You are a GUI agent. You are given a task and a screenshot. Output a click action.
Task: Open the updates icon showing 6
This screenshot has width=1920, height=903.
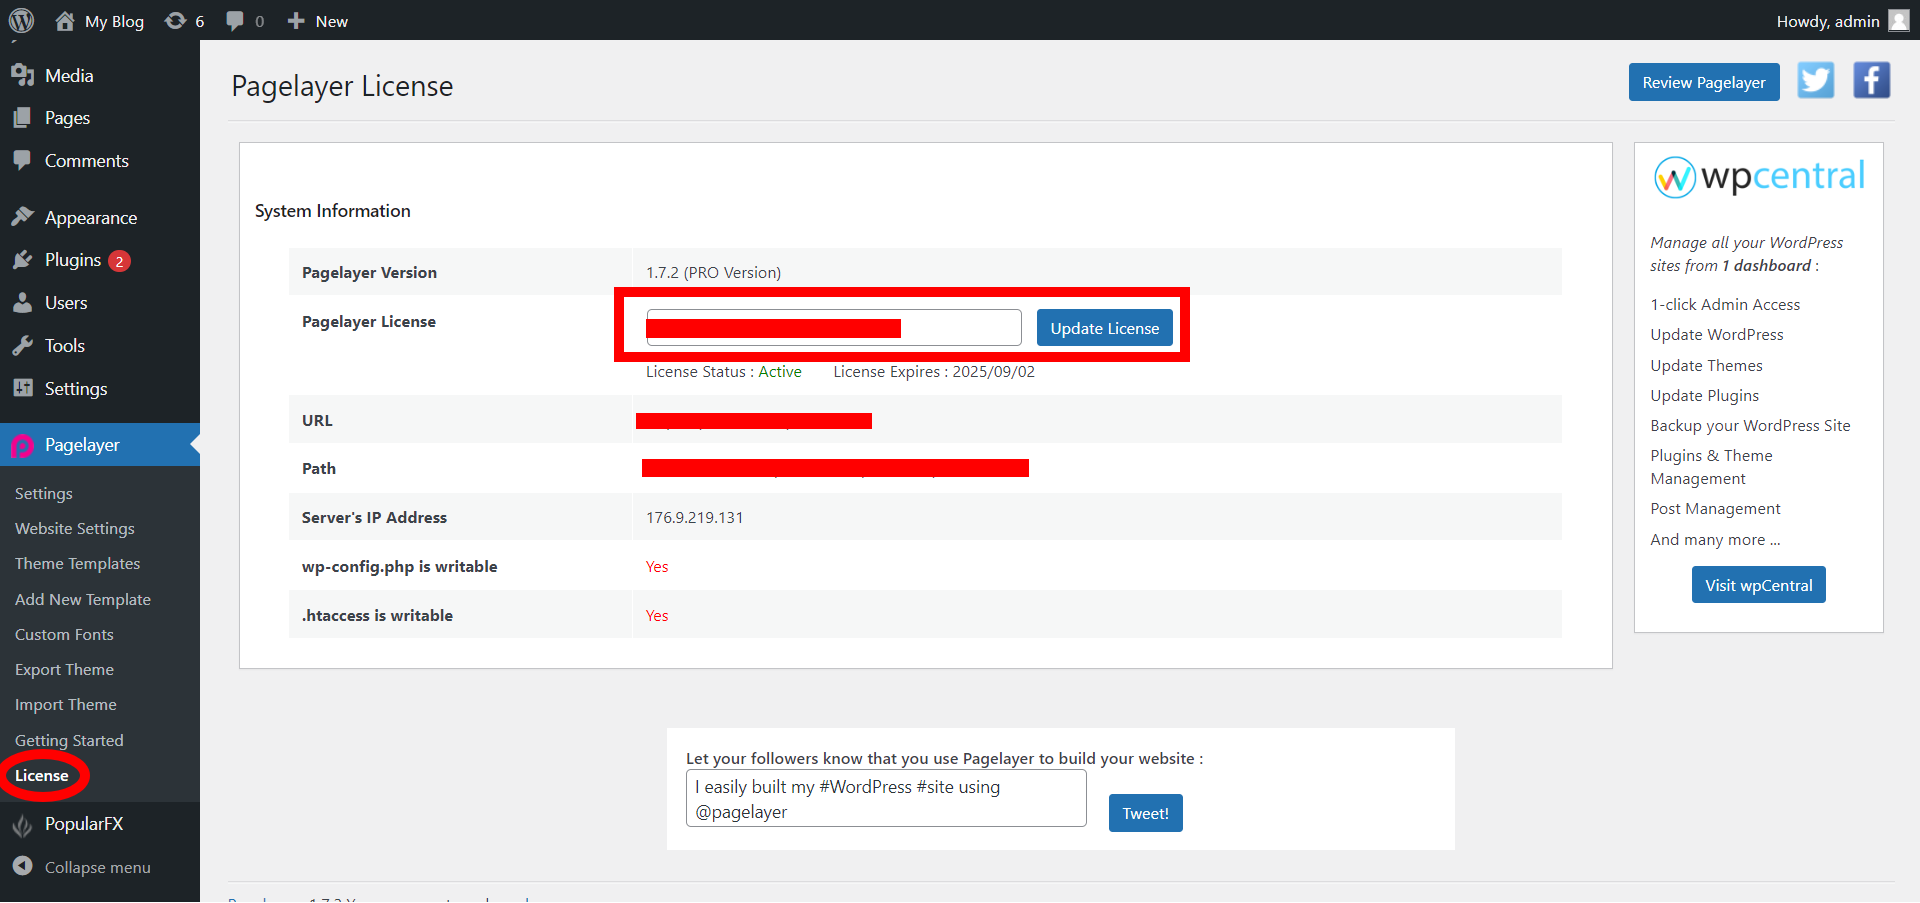click(176, 21)
